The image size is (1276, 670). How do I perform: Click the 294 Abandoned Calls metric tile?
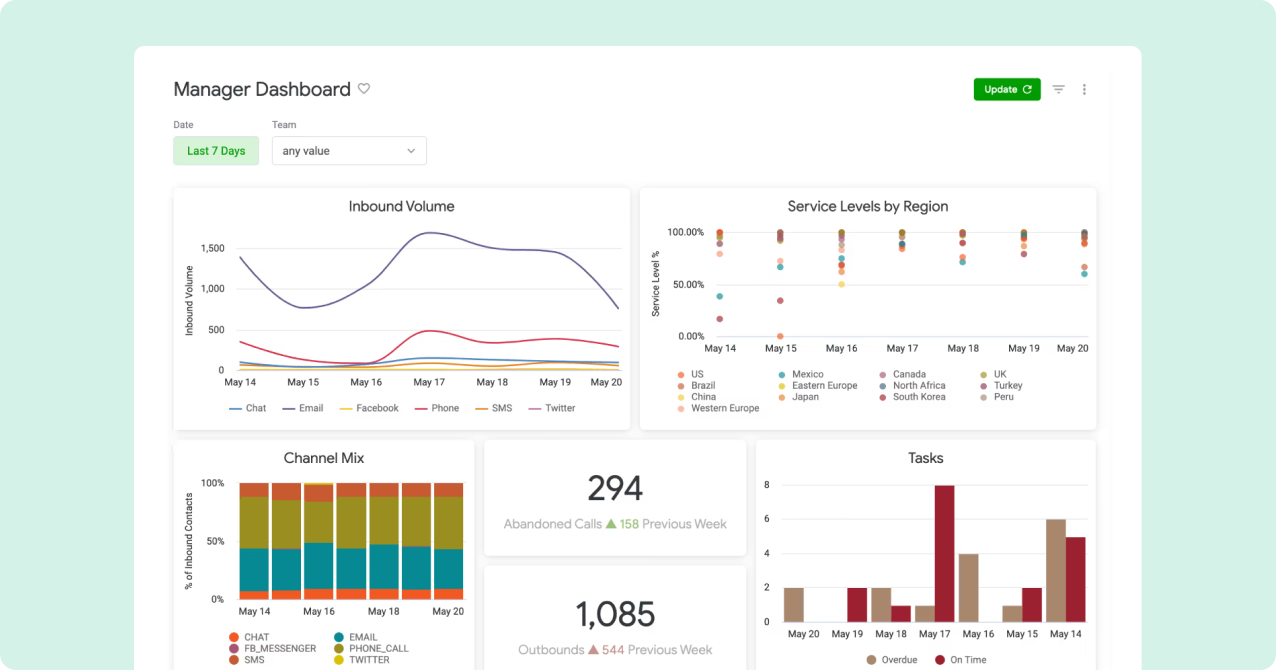[x=615, y=497]
